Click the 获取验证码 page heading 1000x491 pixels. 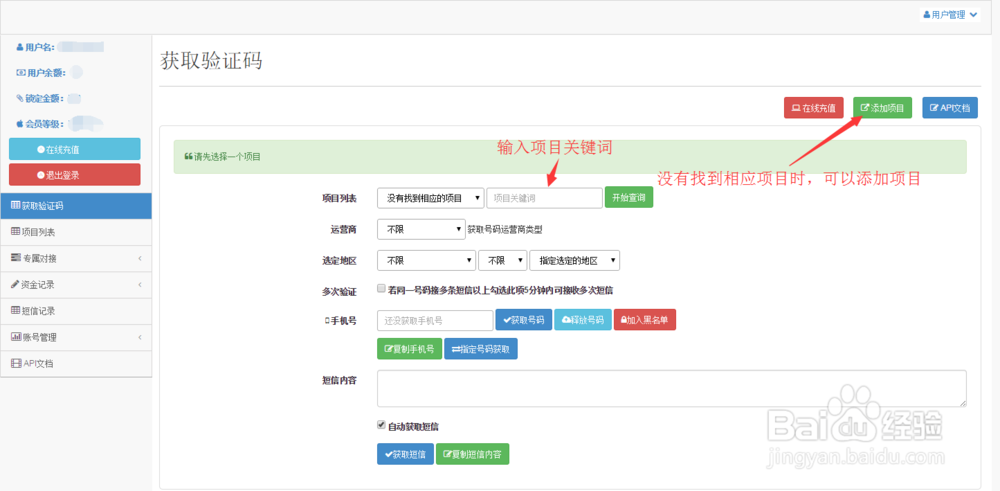(212, 61)
